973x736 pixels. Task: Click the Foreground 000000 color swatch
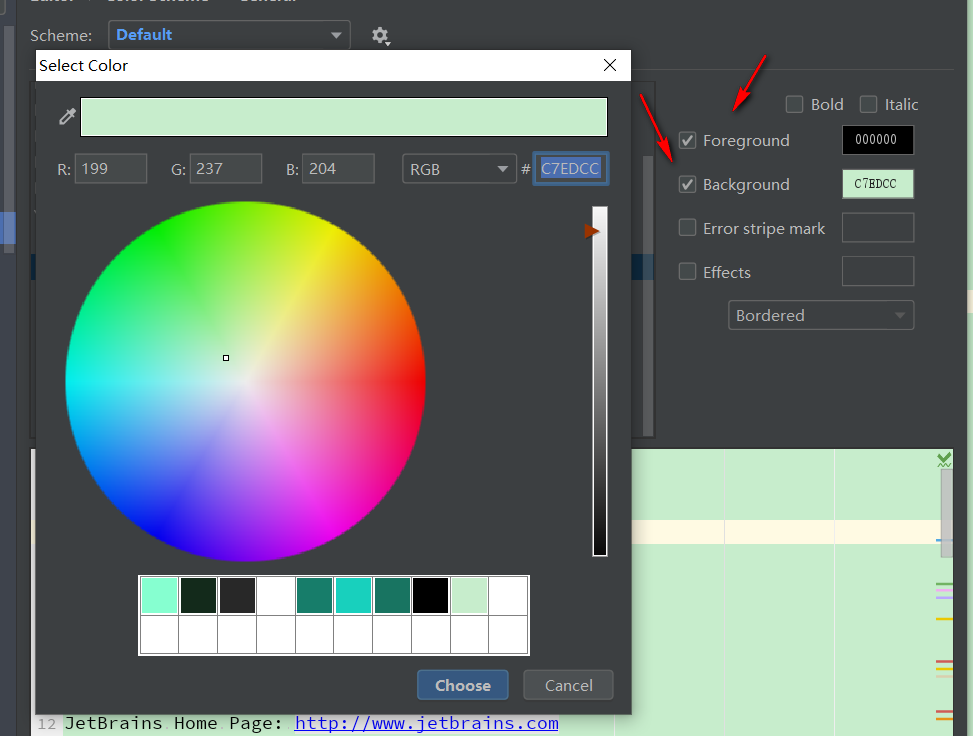[x=877, y=140]
